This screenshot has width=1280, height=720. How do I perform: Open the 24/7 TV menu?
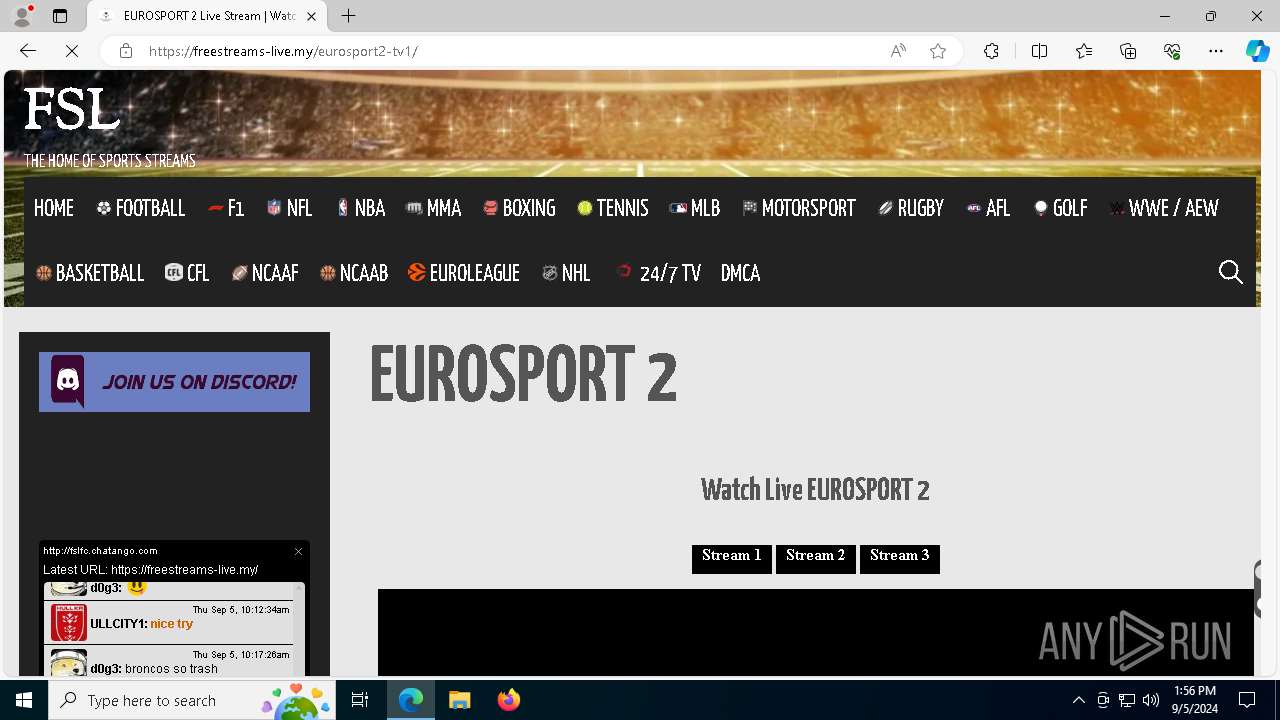(x=658, y=273)
